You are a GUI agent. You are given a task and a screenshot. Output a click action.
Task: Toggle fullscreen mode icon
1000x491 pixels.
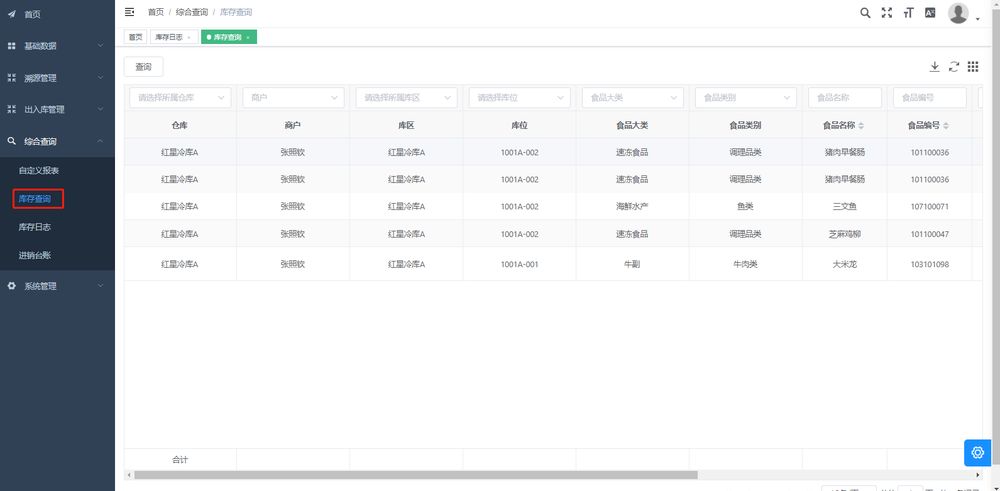tap(887, 13)
